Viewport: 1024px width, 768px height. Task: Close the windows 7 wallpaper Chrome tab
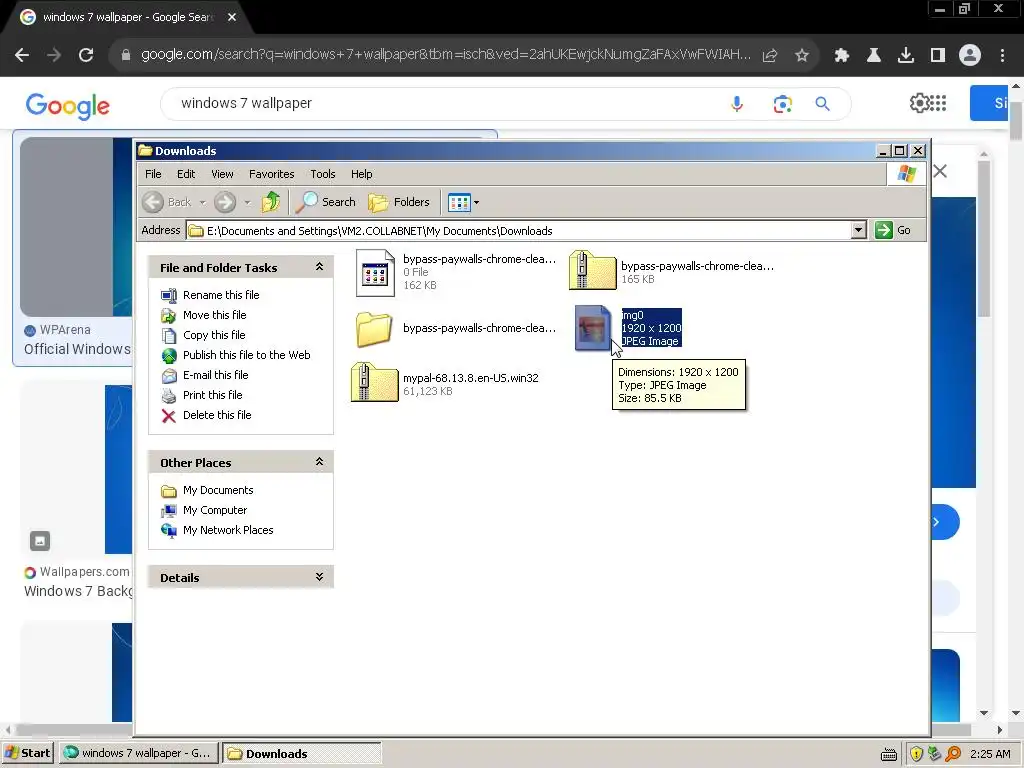coord(232,18)
